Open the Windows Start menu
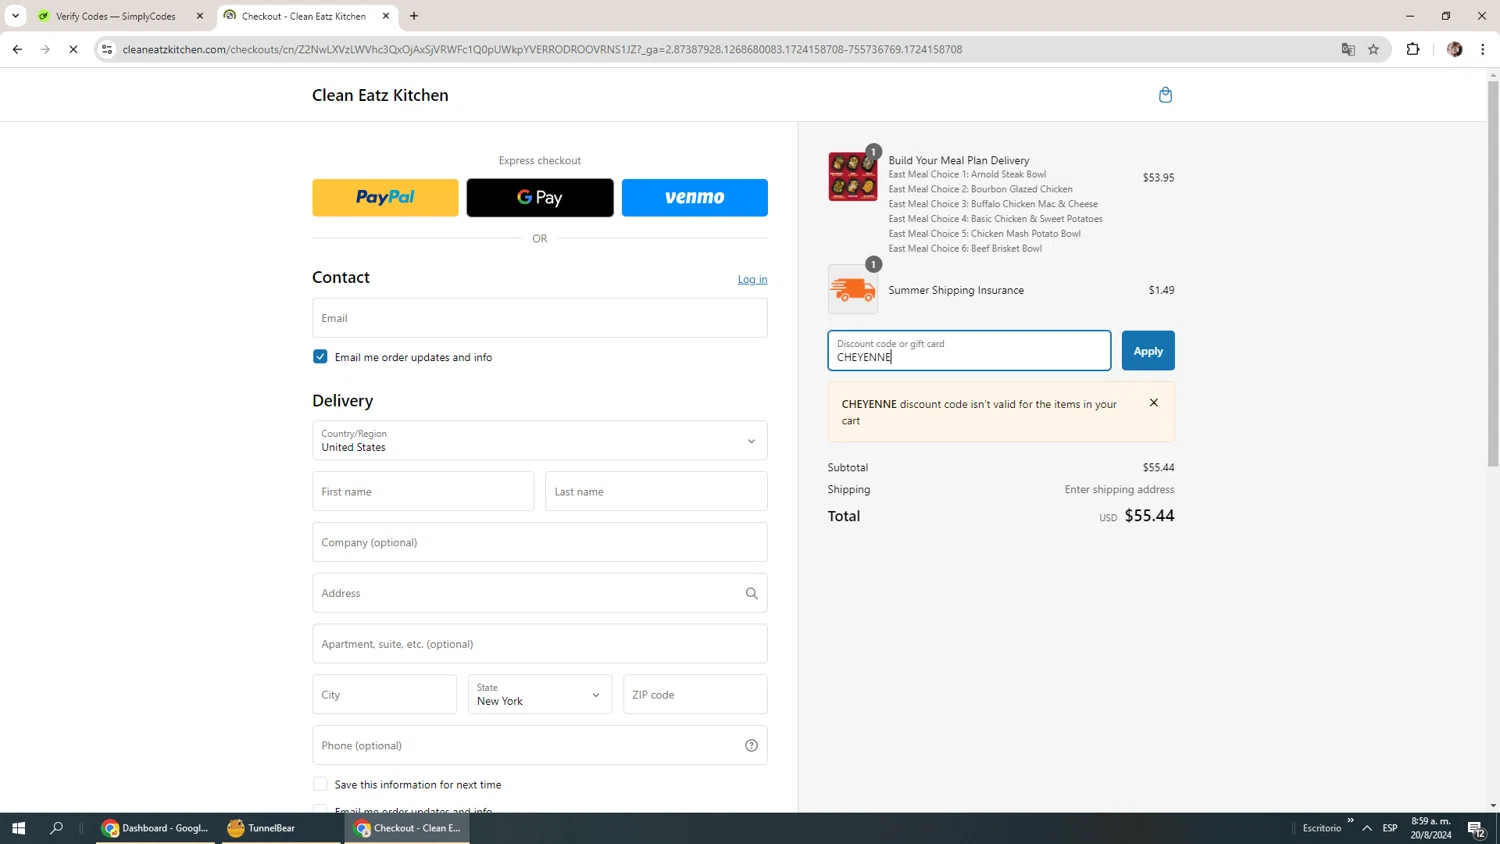Image resolution: width=1500 pixels, height=844 pixels. click(x=18, y=828)
